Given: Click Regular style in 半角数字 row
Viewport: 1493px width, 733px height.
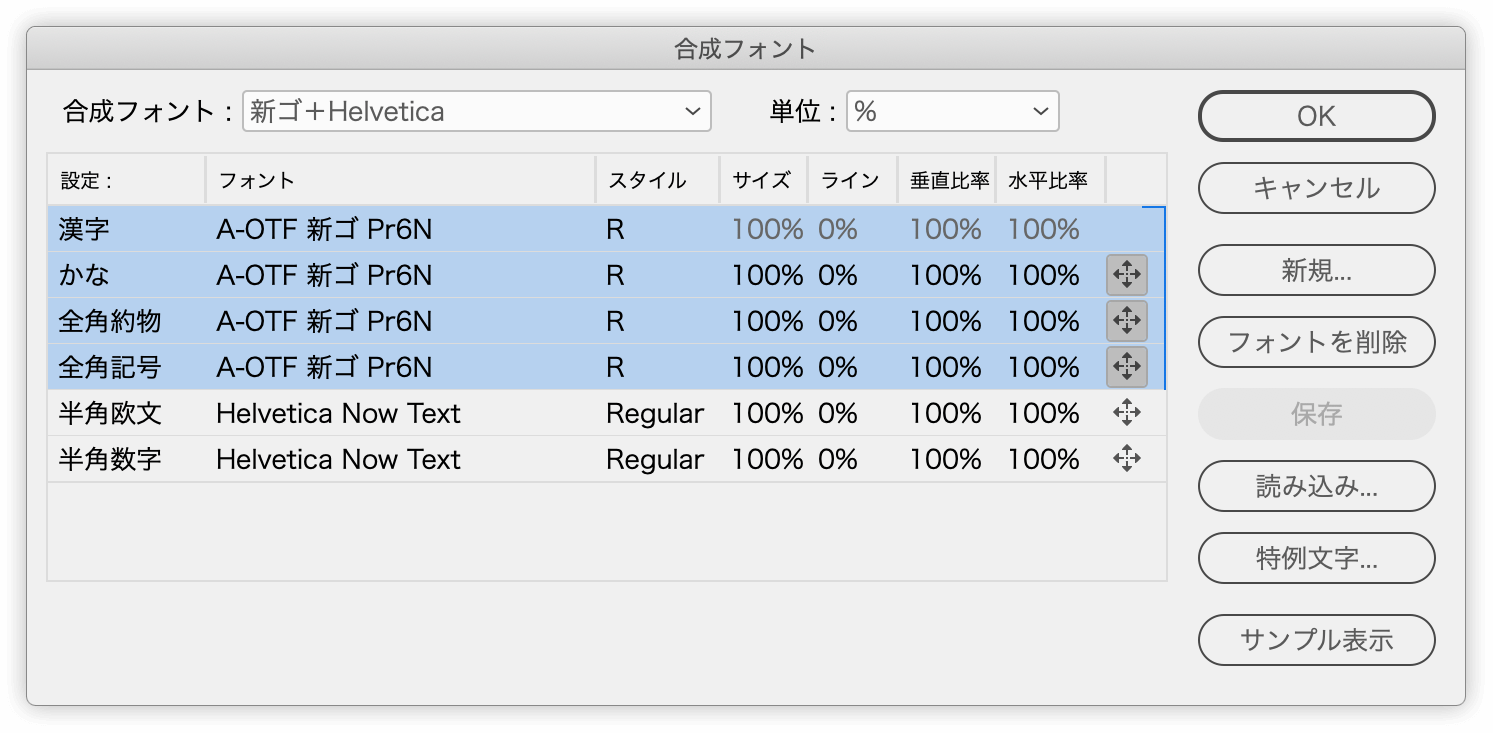Looking at the screenshot, I should point(655,459).
